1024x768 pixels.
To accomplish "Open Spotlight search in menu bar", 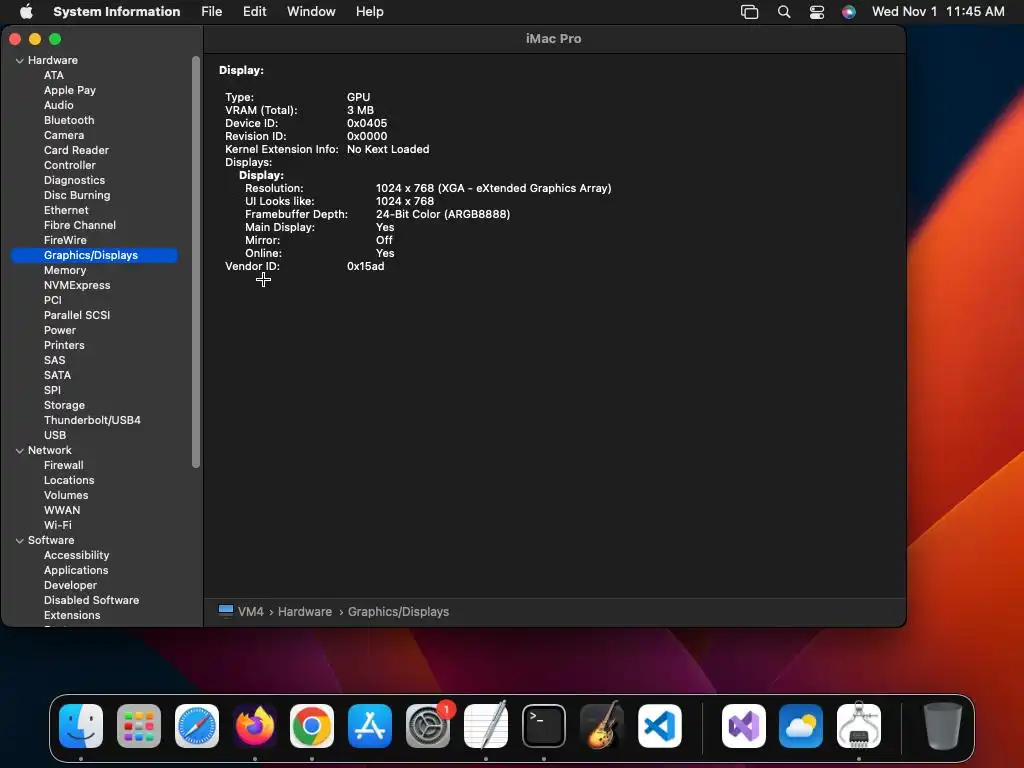I will coord(784,12).
